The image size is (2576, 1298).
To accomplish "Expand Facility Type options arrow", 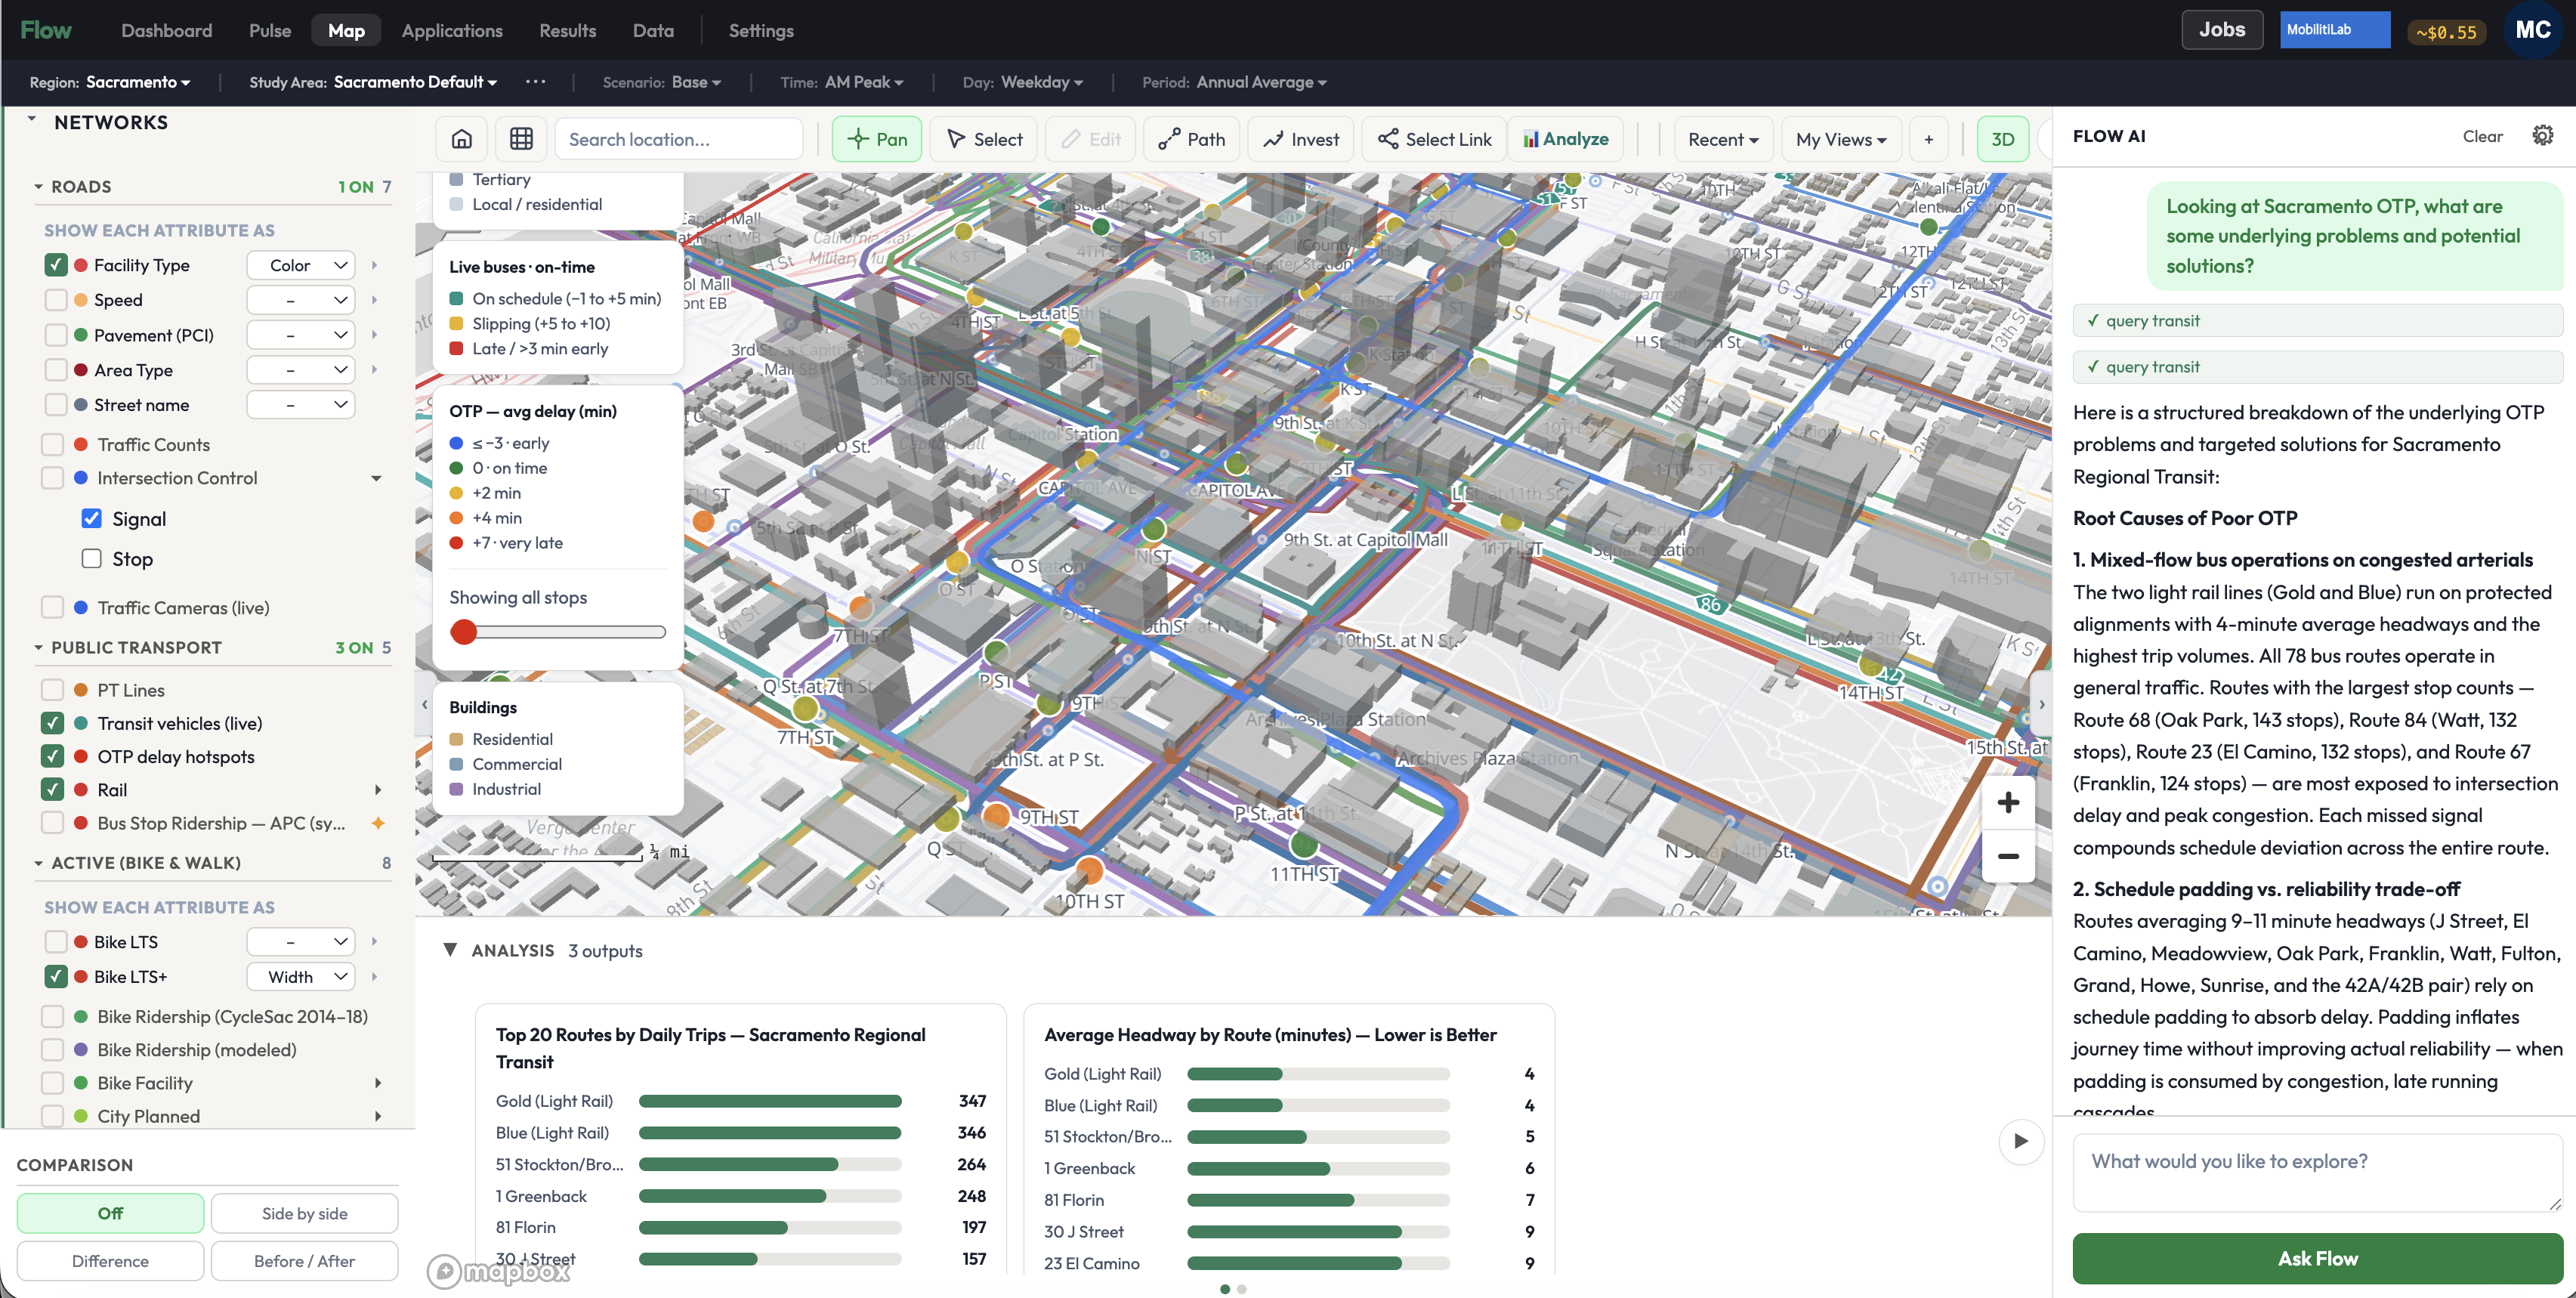I will [374, 265].
